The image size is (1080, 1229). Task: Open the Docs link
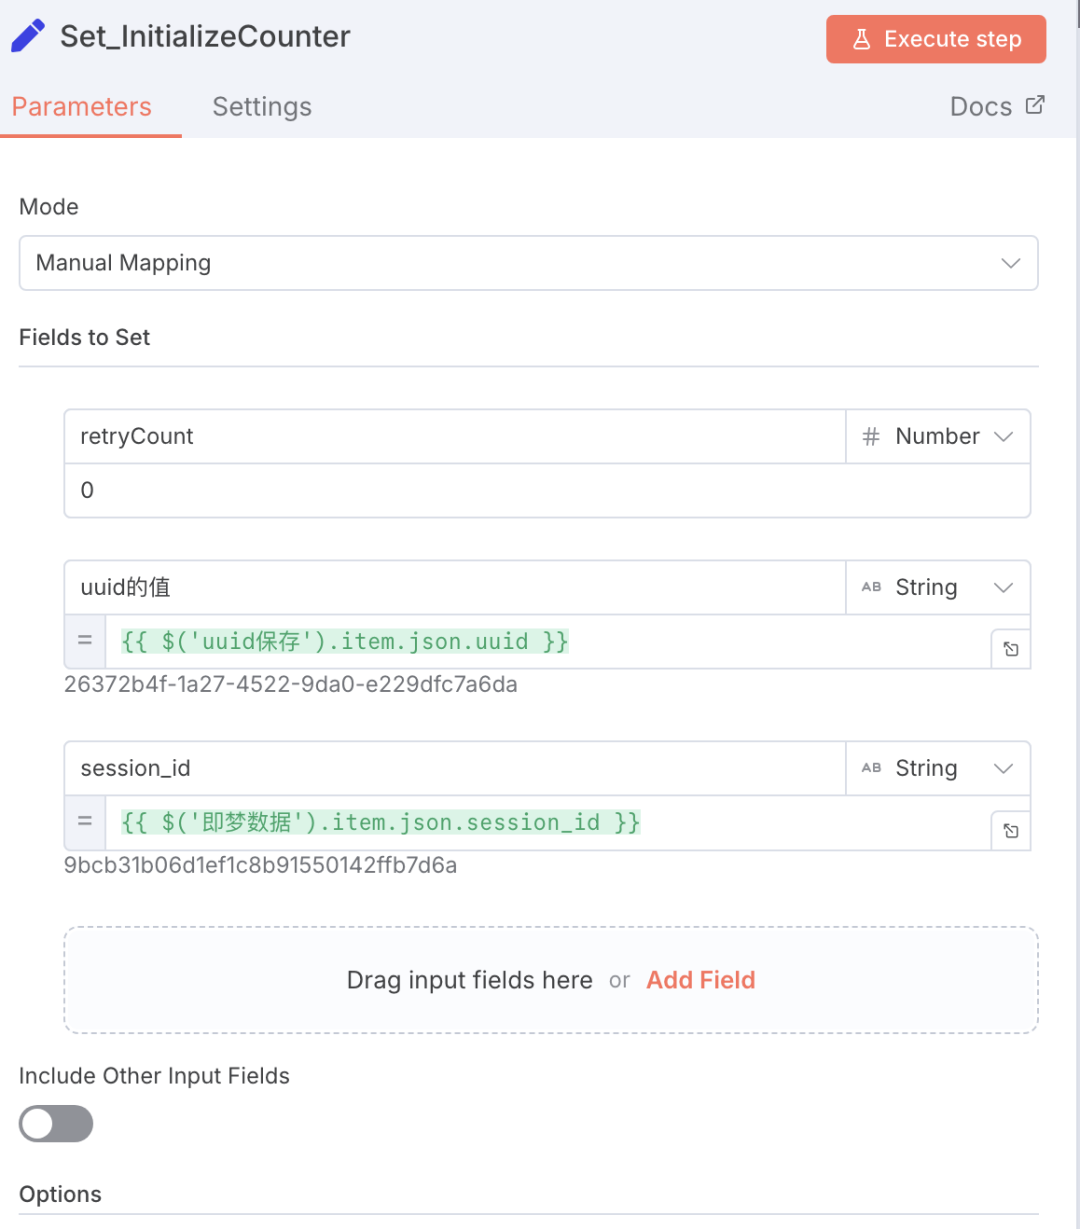981,107
